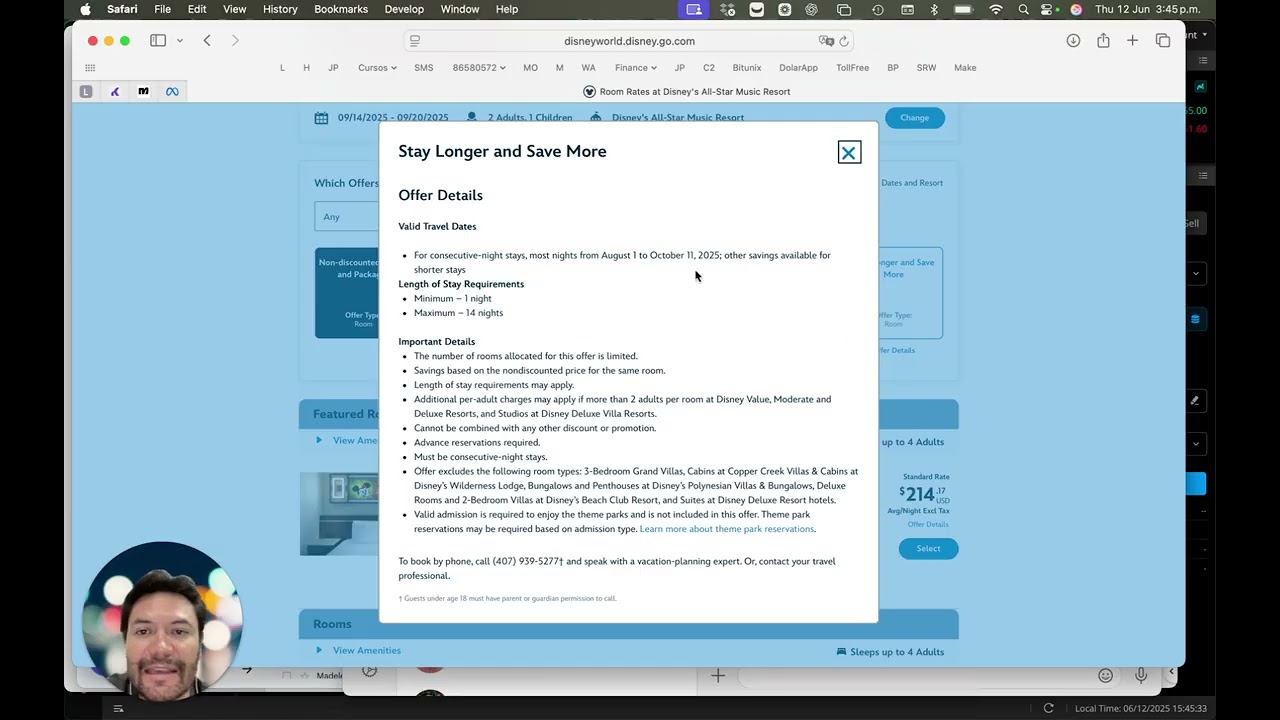This screenshot has width=1280, height=720.
Task: Open the Window menu
Action: 460,10
